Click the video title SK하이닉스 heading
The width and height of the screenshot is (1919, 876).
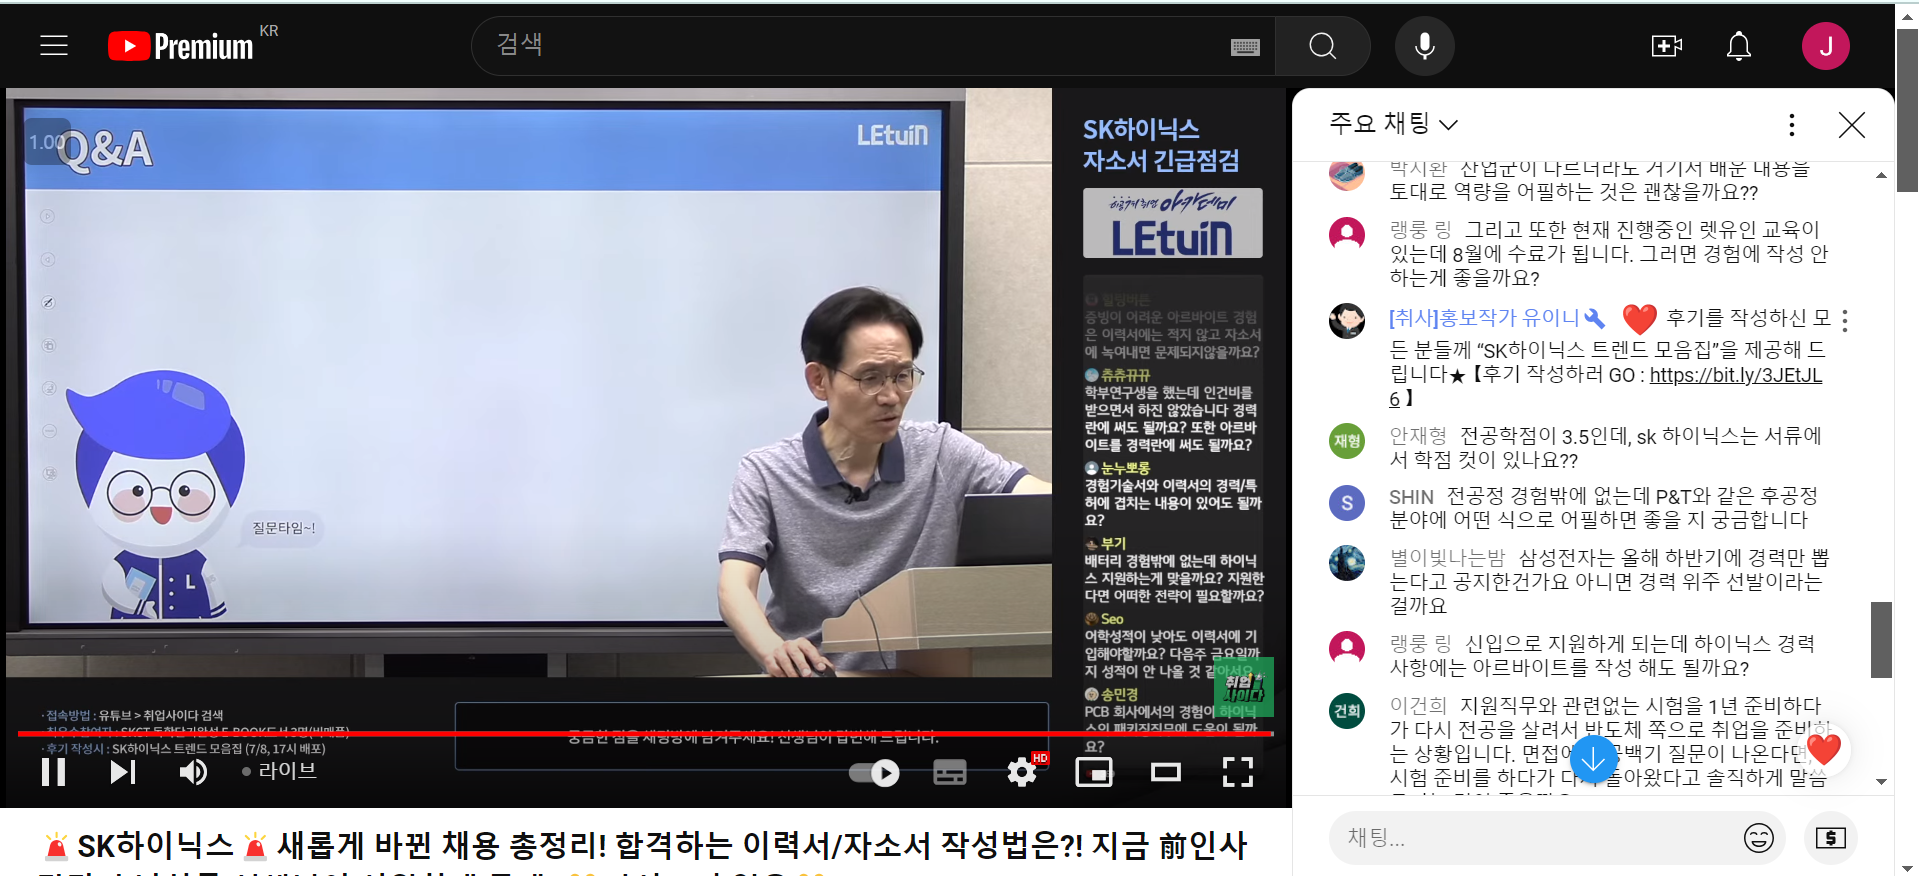(x=645, y=847)
